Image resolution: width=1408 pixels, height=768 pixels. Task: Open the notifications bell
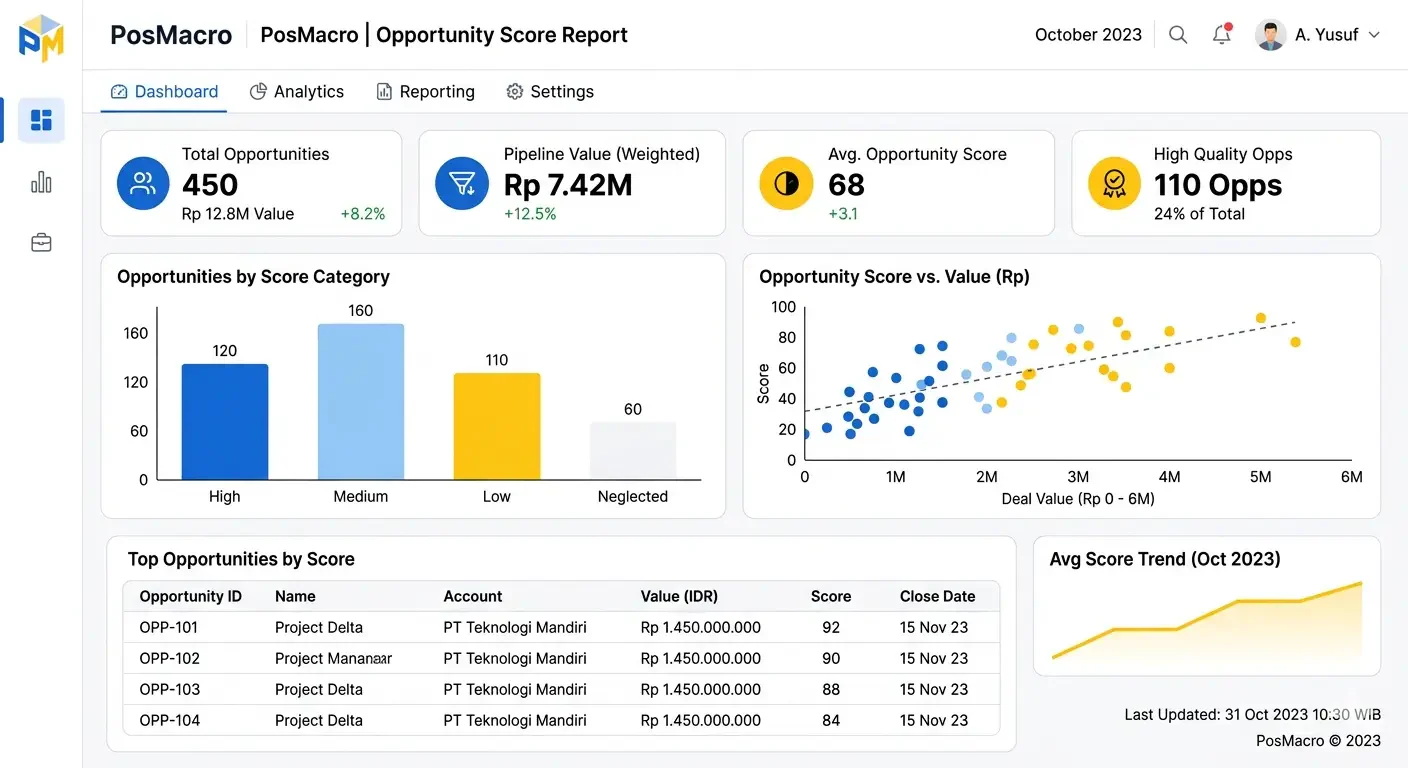1221,35
